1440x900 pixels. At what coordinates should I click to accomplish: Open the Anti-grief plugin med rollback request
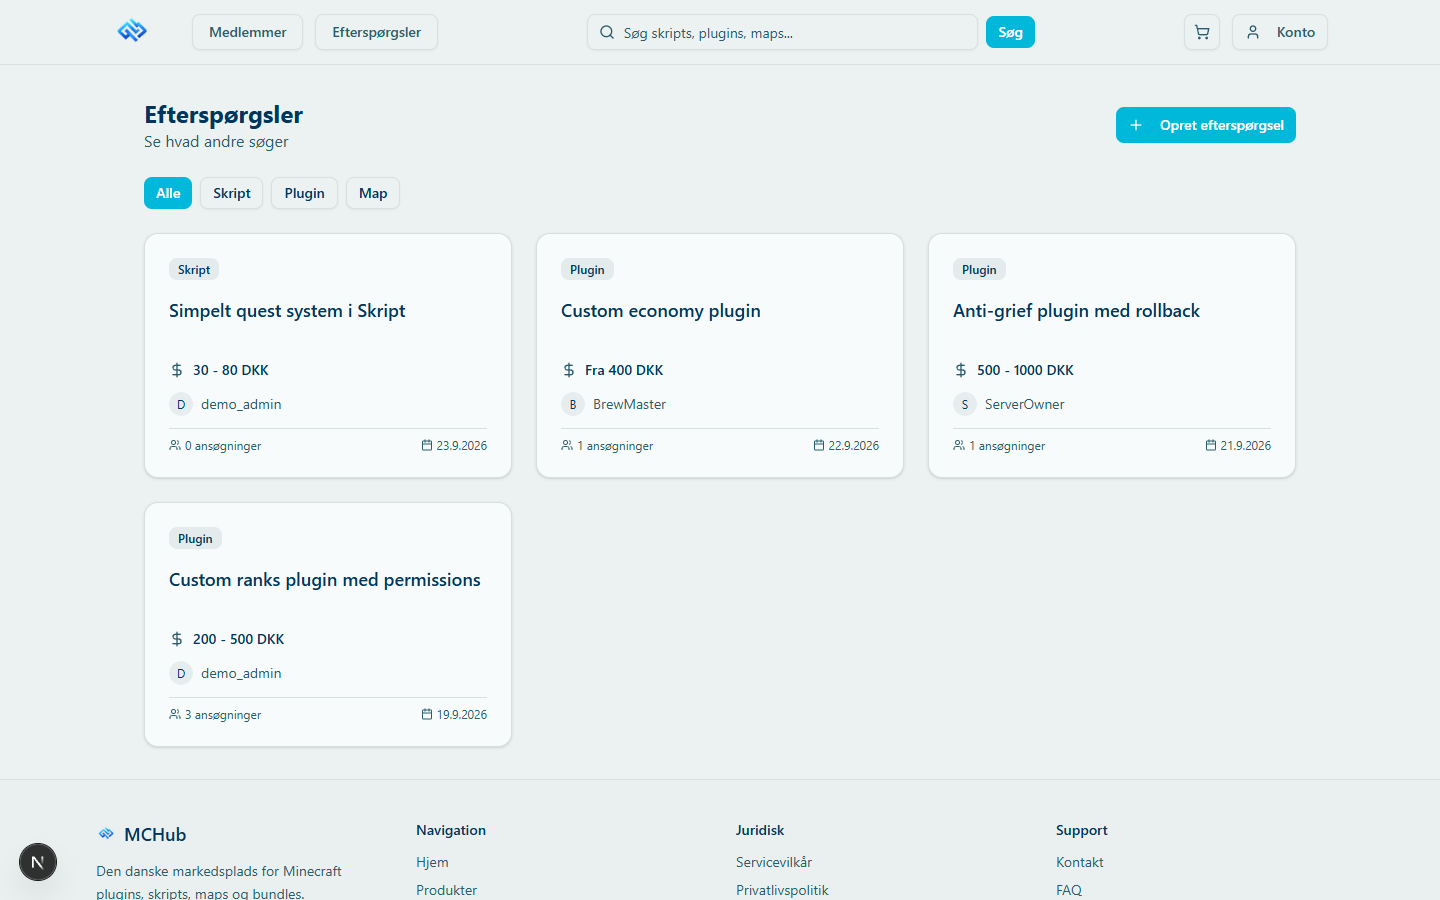pos(1076,311)
